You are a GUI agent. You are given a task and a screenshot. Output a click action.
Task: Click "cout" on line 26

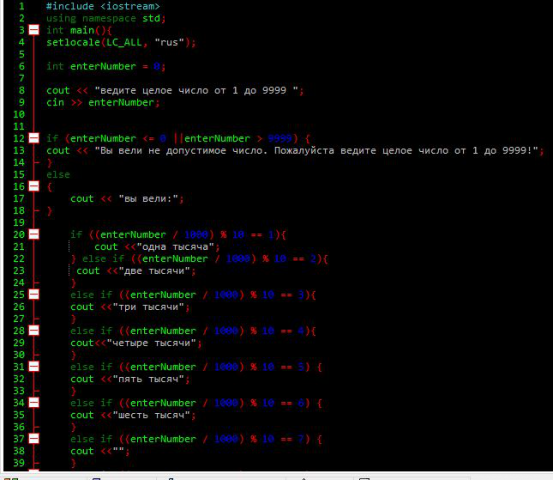(x=82, y=307)
